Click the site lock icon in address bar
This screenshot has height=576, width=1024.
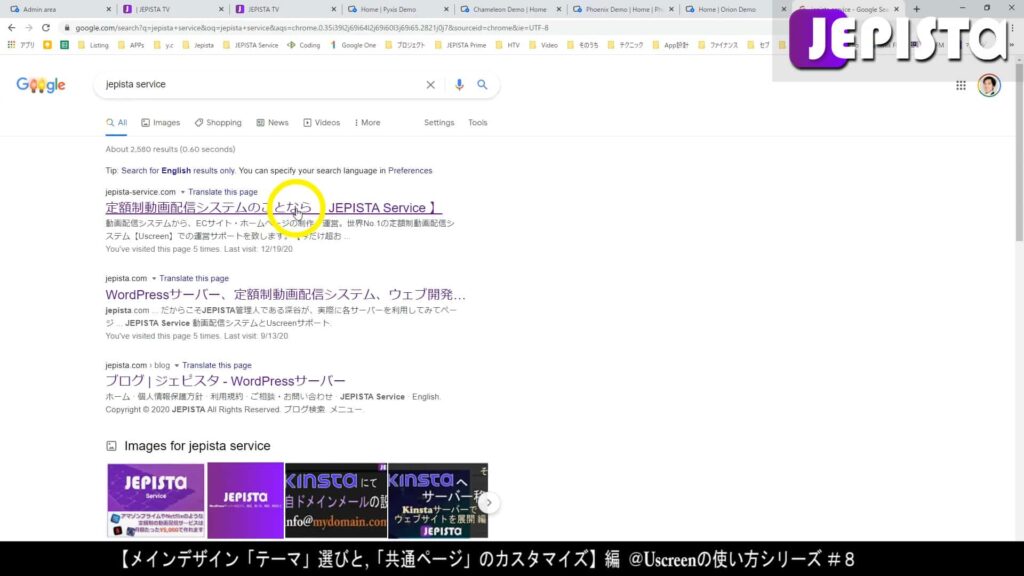click(67, 28)
